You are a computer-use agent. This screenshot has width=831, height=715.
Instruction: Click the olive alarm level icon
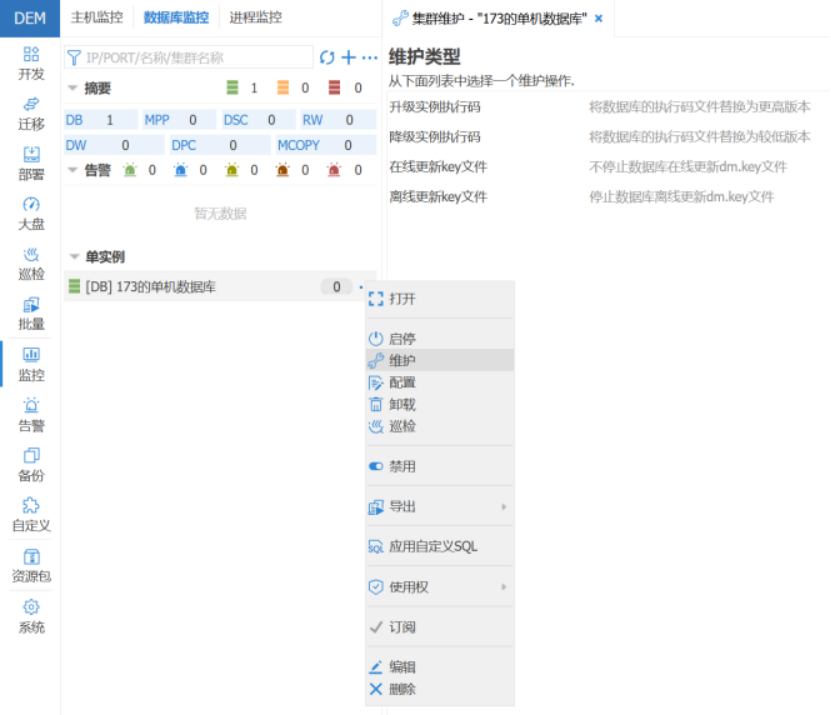click(x=232, y=170)
